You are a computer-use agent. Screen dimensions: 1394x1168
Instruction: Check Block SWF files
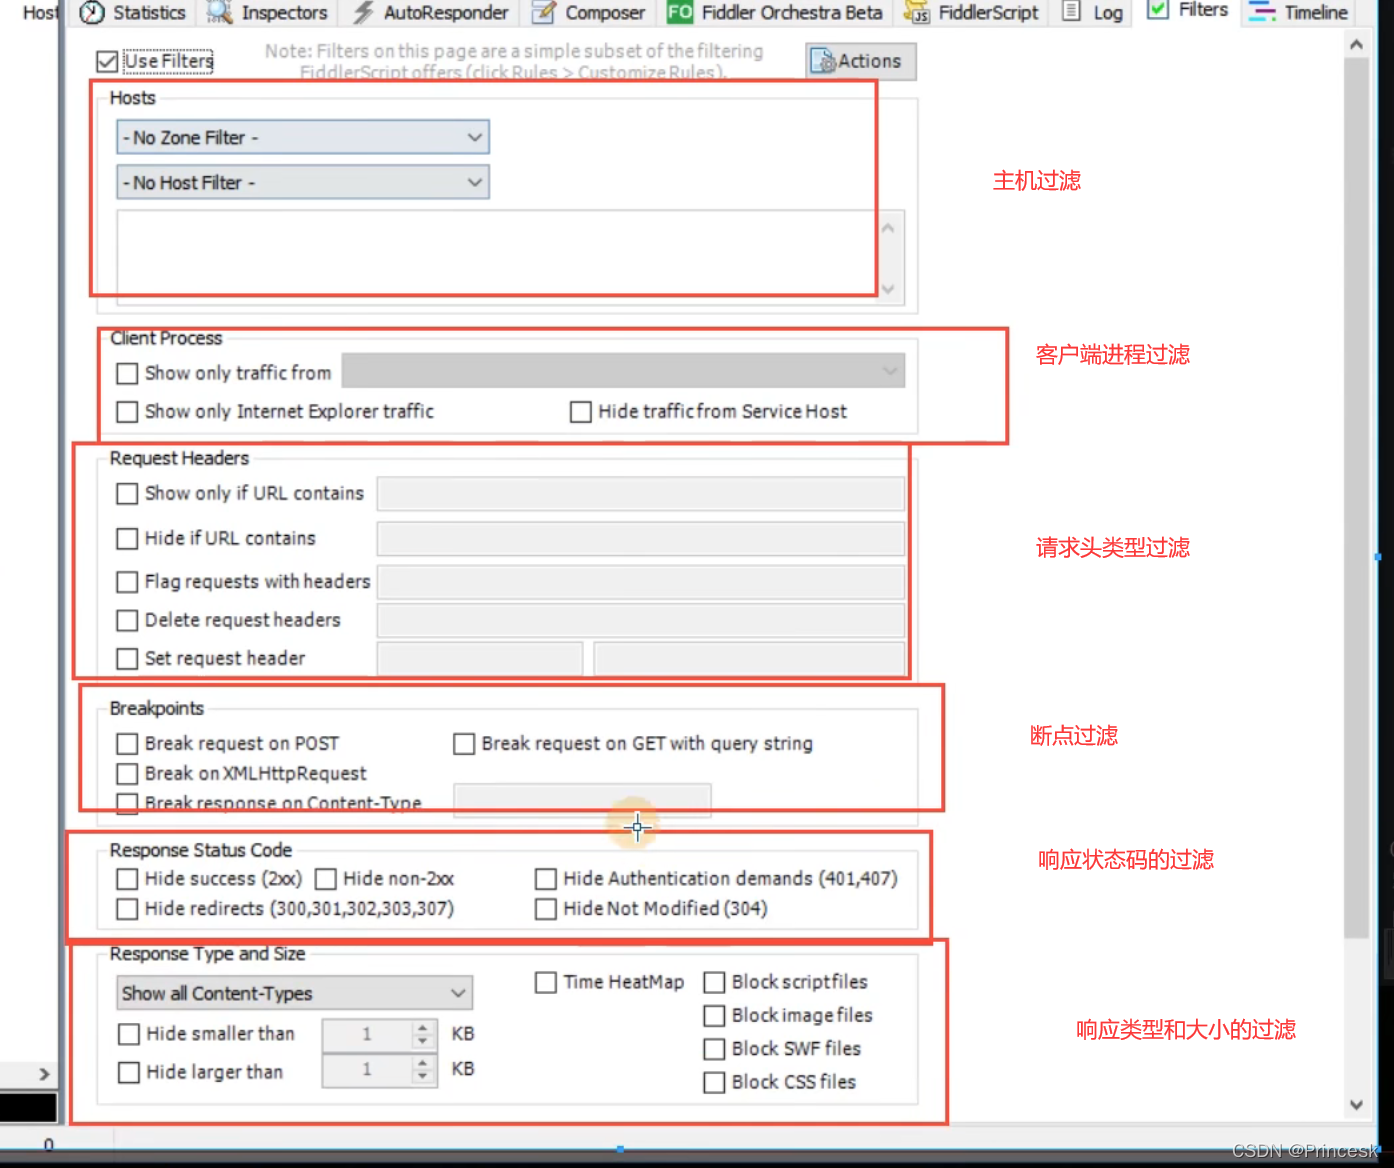(714, 1049)
